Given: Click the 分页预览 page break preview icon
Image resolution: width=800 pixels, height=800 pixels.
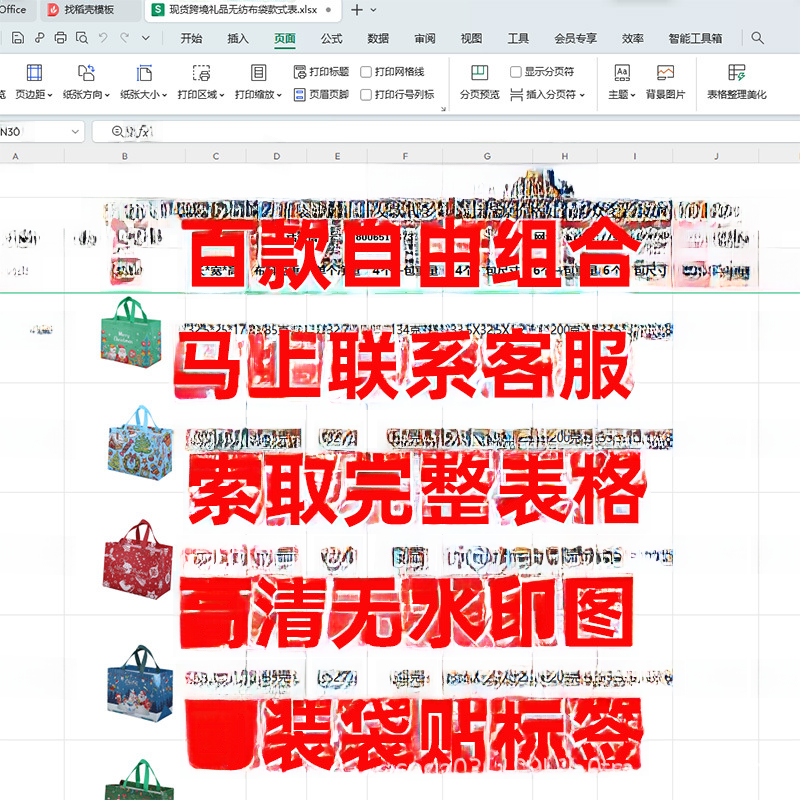Looking at the screenshot, I should (479, 74).
